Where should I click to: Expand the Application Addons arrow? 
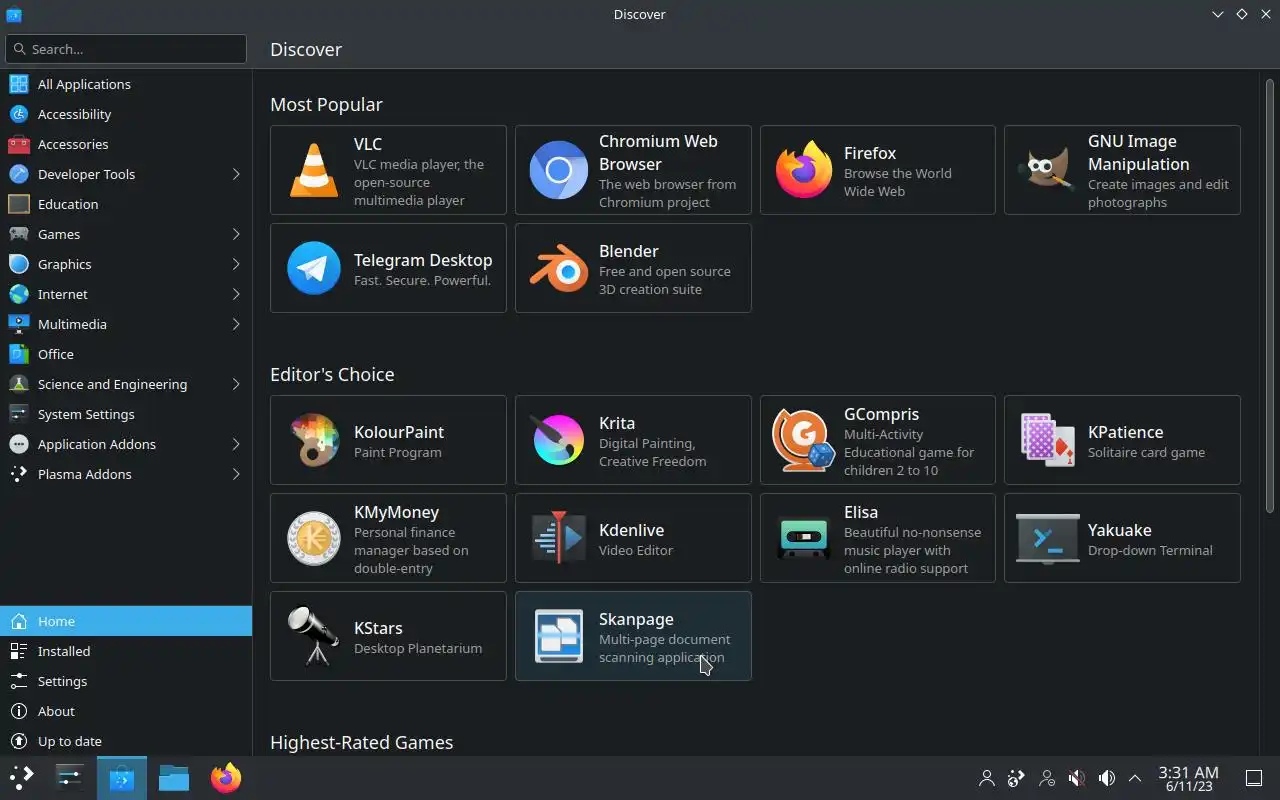click(x=236, y=444)
